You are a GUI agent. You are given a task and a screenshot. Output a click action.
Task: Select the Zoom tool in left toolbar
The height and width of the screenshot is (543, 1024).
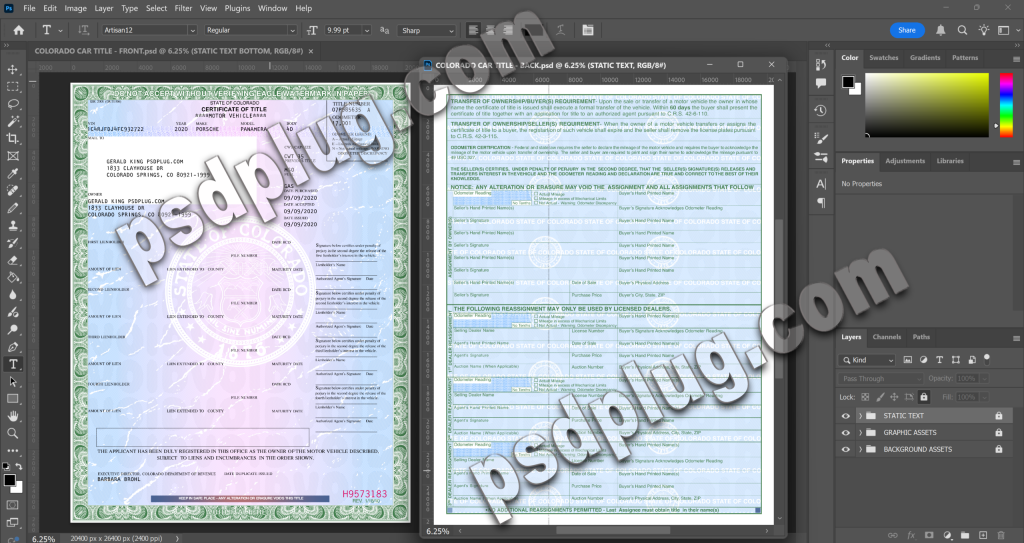pyautogui.click(x=13, y=433)
